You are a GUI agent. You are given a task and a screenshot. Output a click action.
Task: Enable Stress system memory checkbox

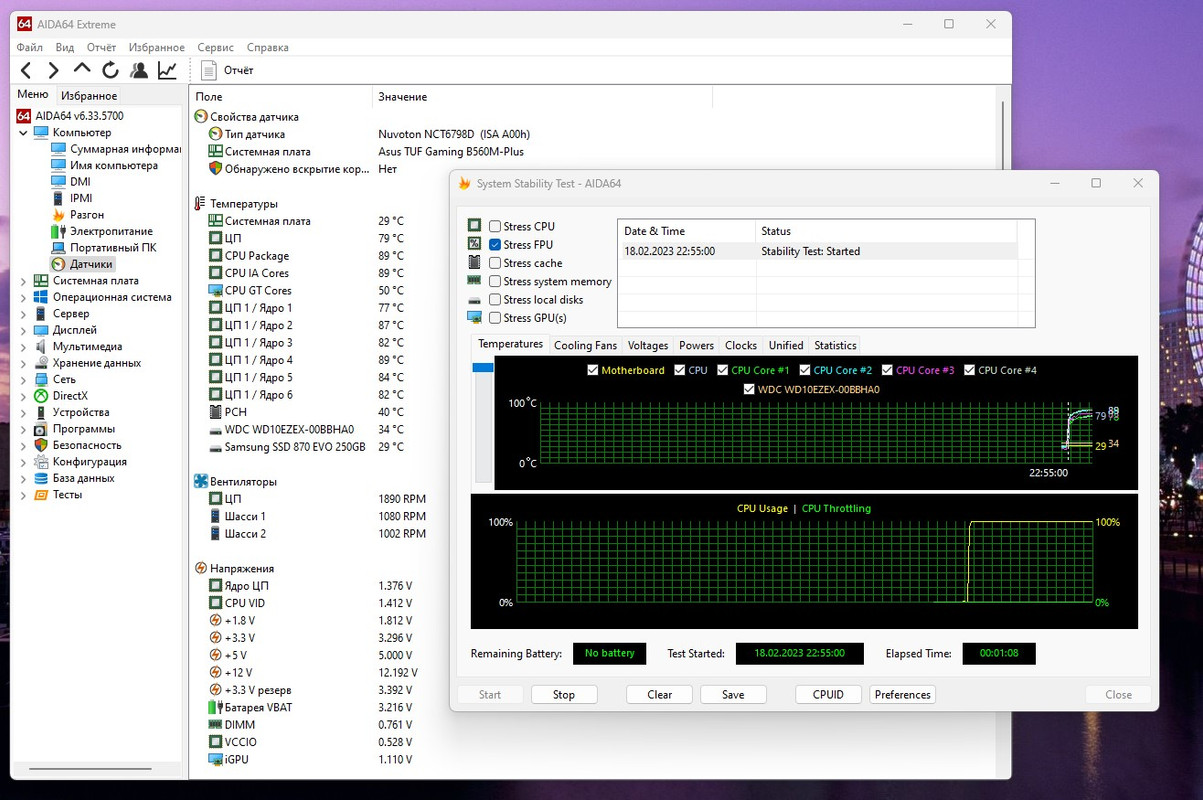pyautogui.click(x=495, y=282)
